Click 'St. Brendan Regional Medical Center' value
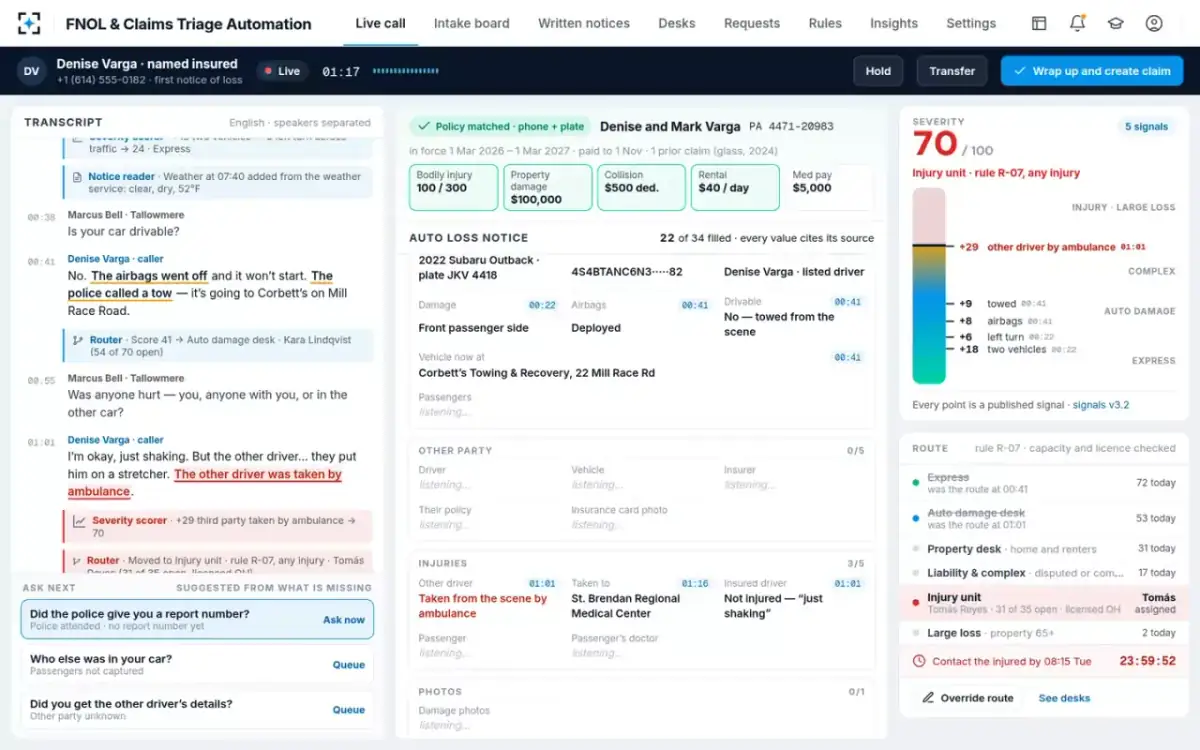Image resolution: width=1200 pixels, height=750 pixels. (625, 606)
